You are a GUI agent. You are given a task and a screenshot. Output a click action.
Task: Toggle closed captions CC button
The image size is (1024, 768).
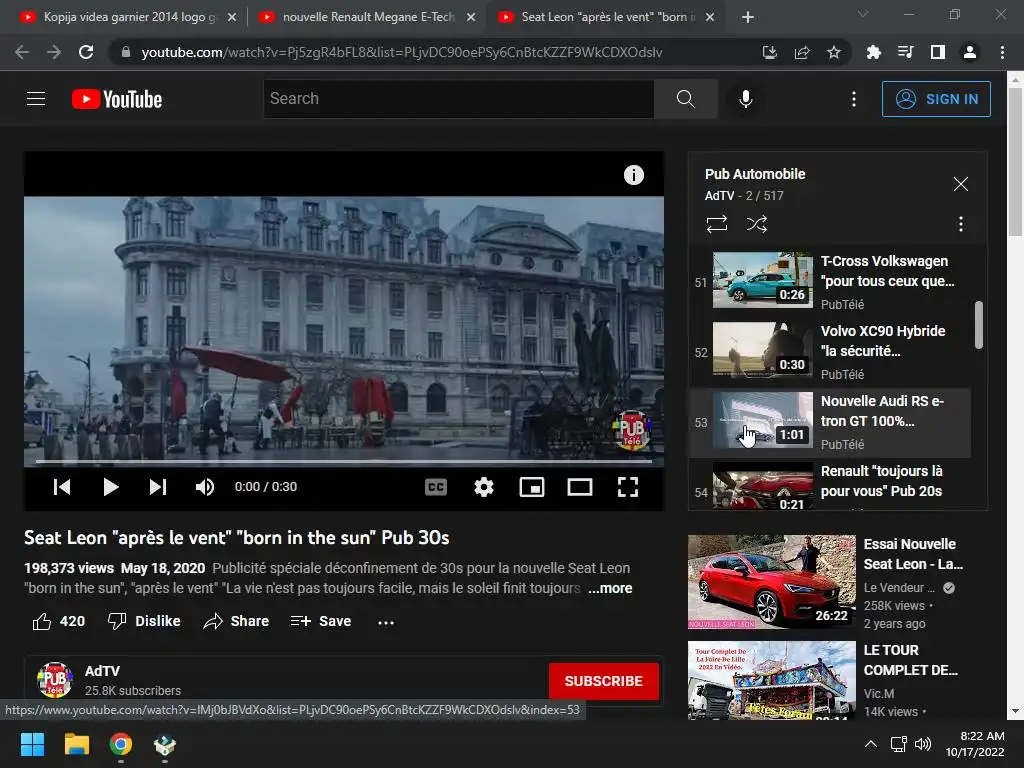coord(436,487)
